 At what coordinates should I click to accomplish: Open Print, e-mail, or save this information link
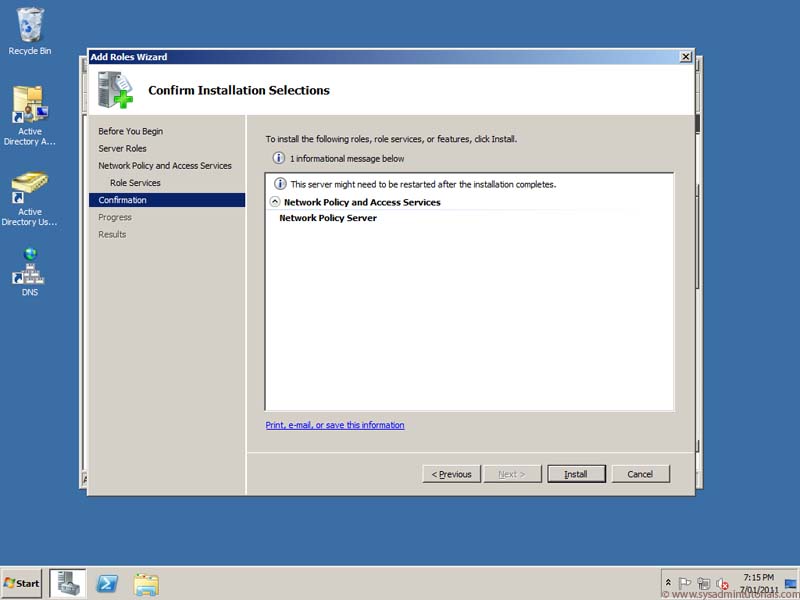(335, 425)
